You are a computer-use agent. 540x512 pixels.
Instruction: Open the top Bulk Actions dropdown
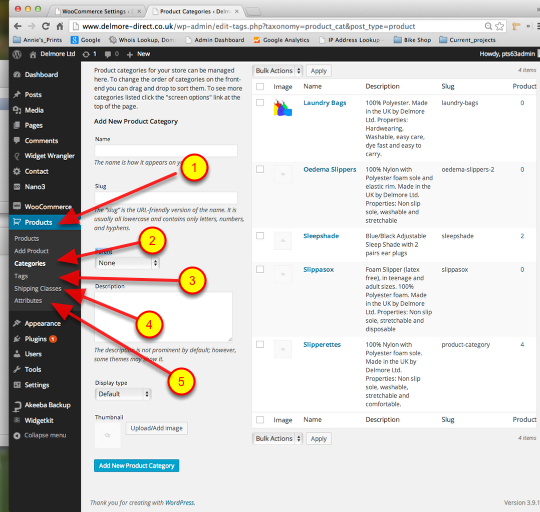[x=278, y=71]
